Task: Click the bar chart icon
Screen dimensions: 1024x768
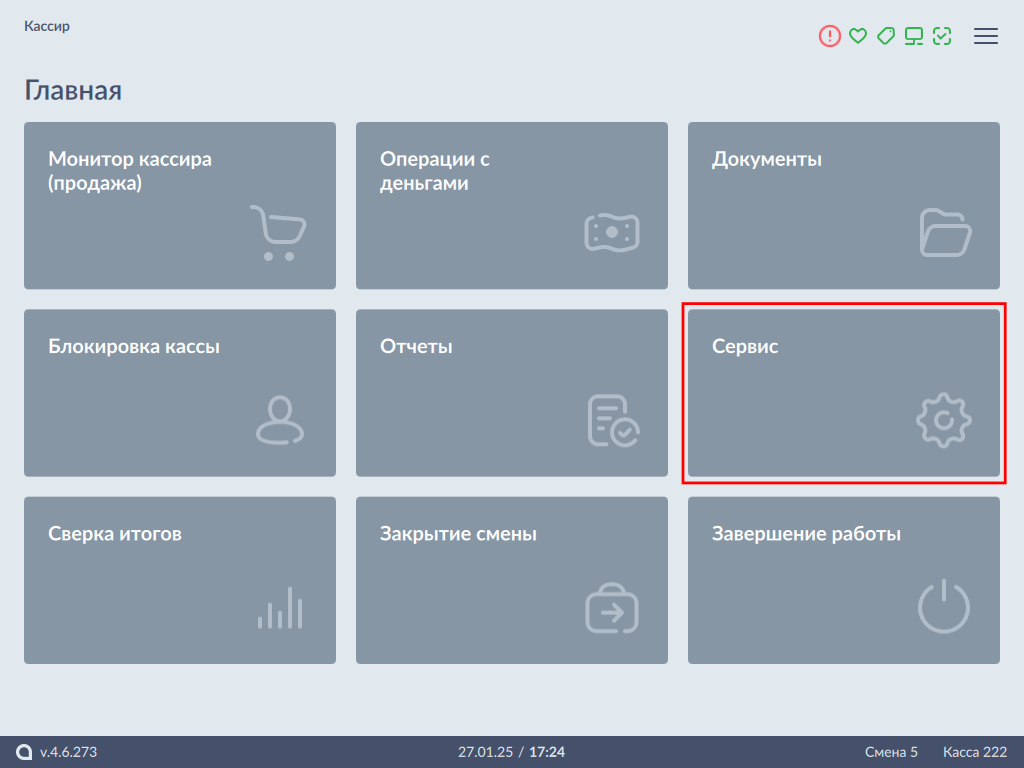Action: (280, 608)
